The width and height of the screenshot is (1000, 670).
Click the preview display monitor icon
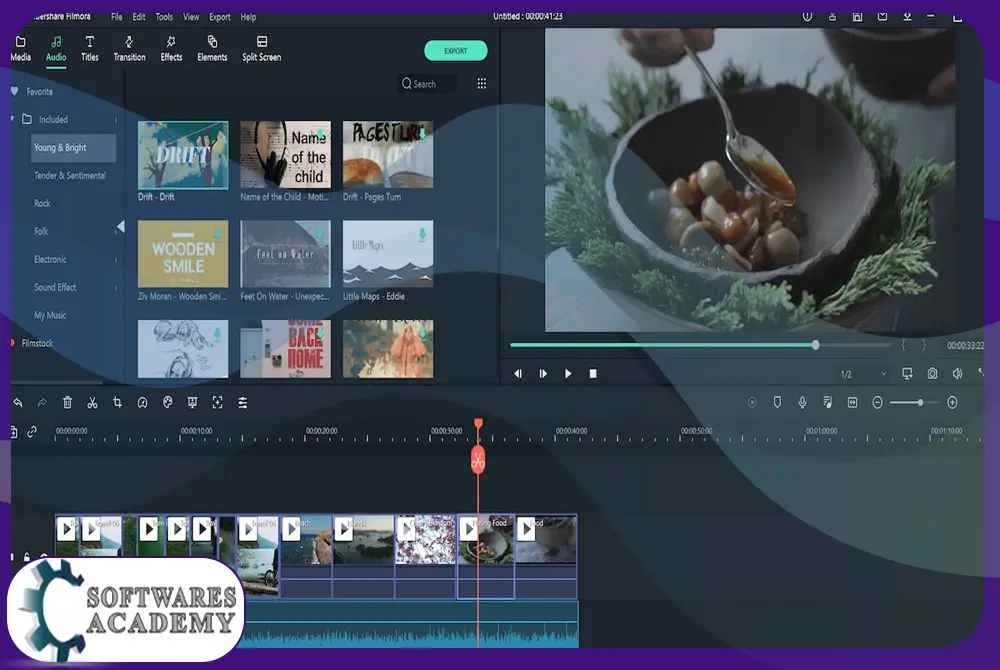pyautogui.click(x=907, y=374)
